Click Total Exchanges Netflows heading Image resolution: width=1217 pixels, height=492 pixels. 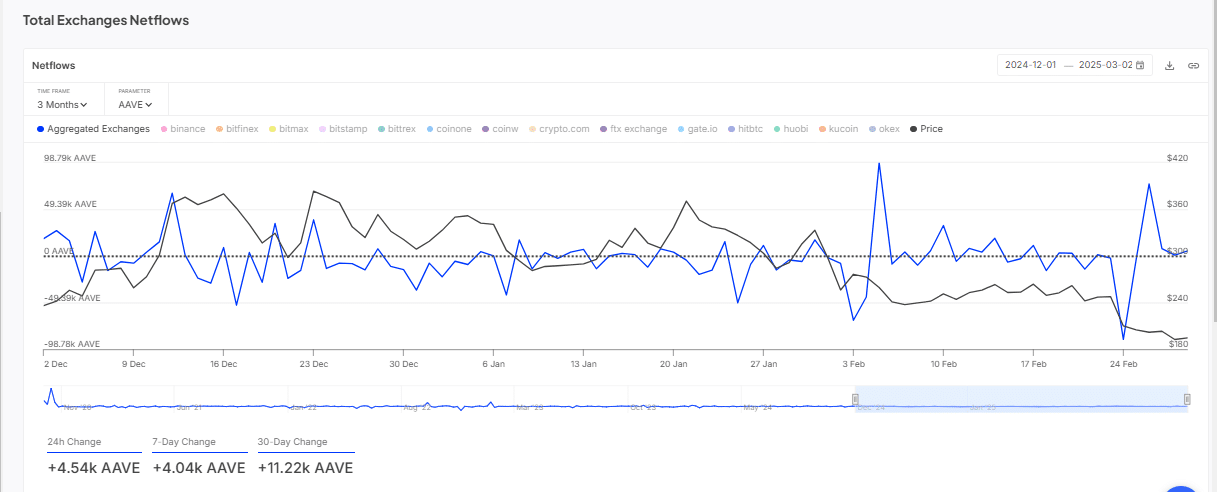[106, 20]
